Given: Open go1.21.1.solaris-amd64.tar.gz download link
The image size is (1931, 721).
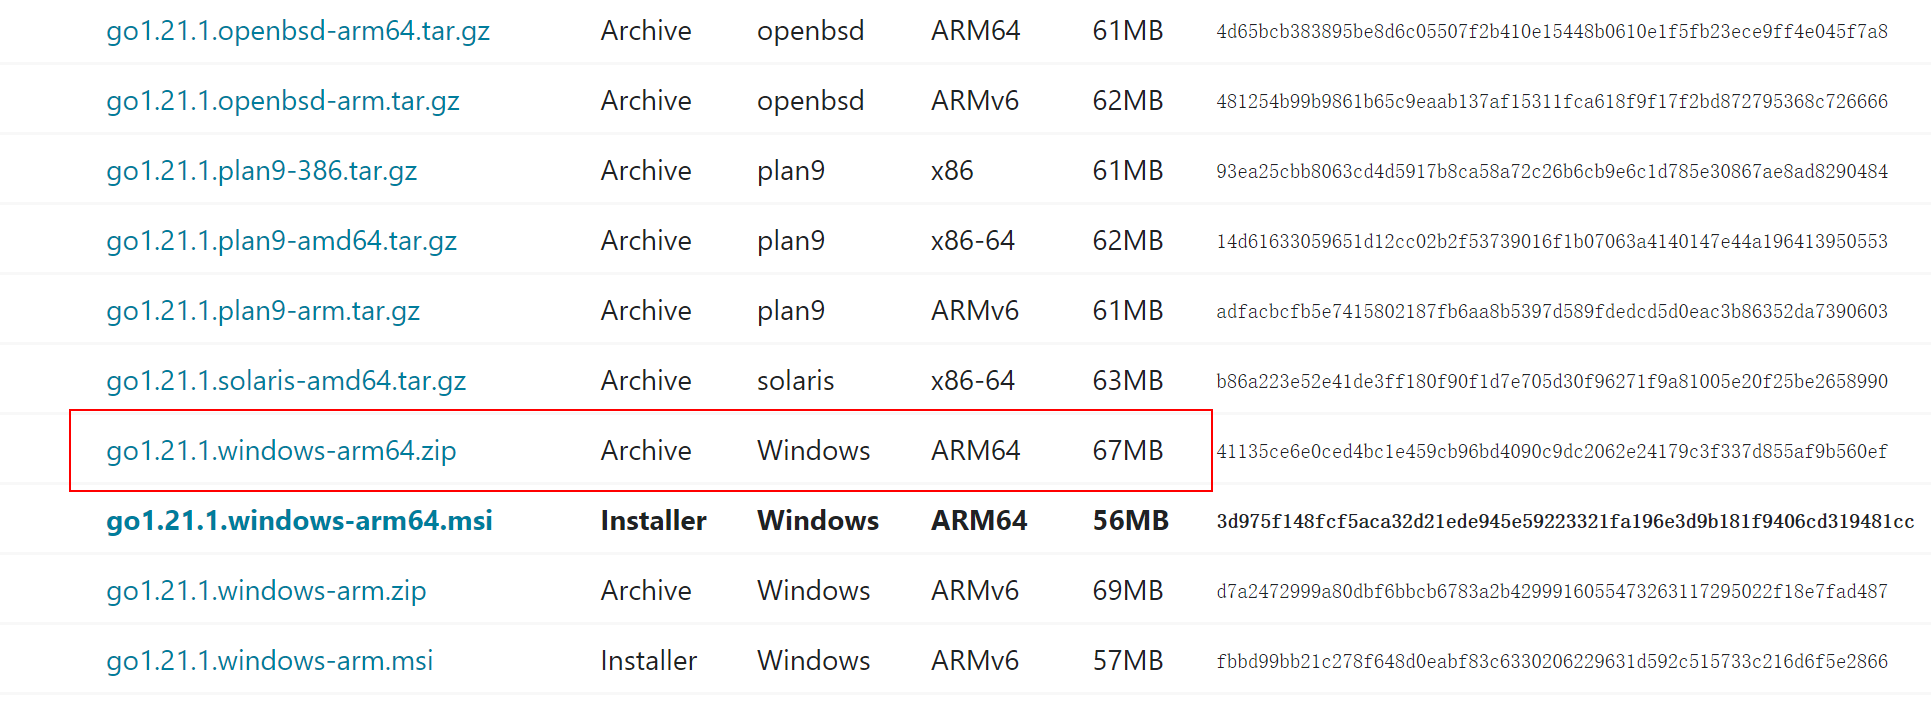Looking at the screenshot, I should click(x=286, y=381).
